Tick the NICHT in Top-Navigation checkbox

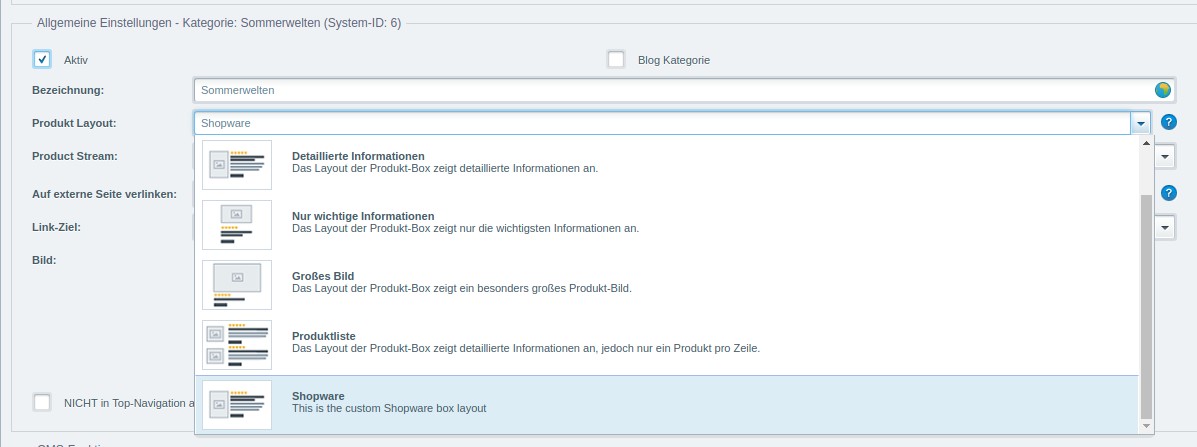coord(42,402)
